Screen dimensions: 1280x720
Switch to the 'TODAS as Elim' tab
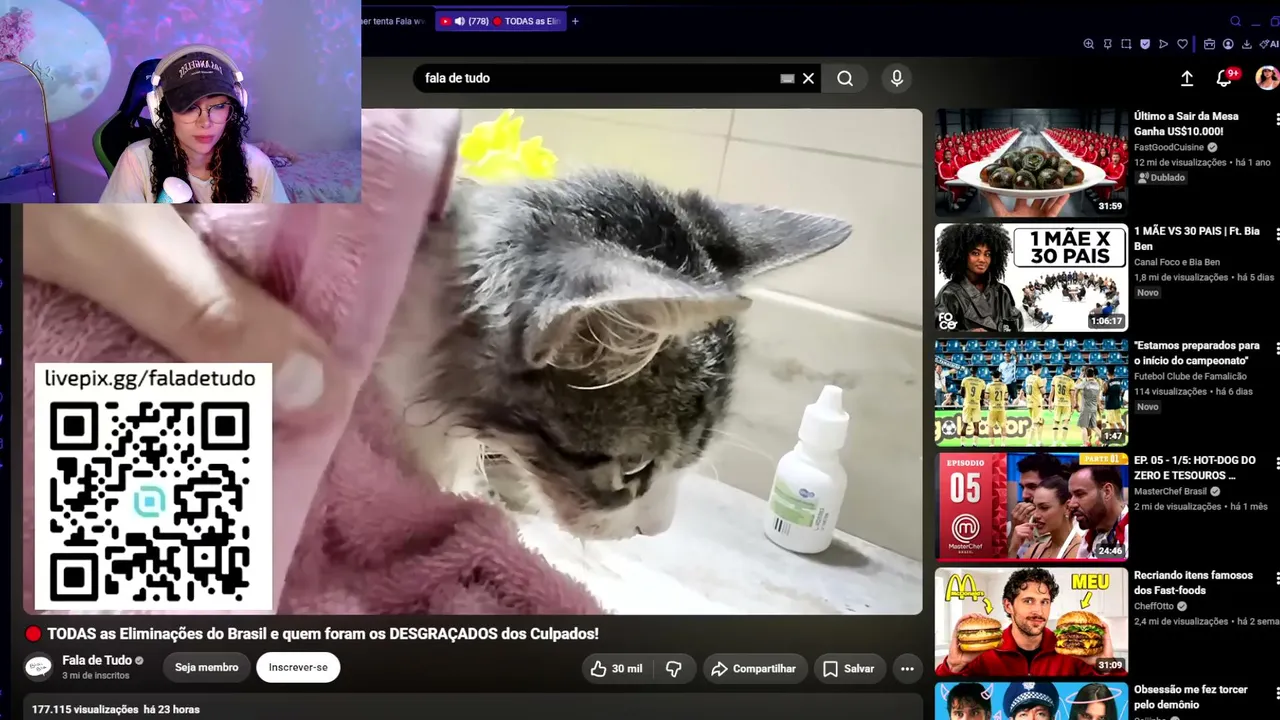pos(501,21)
